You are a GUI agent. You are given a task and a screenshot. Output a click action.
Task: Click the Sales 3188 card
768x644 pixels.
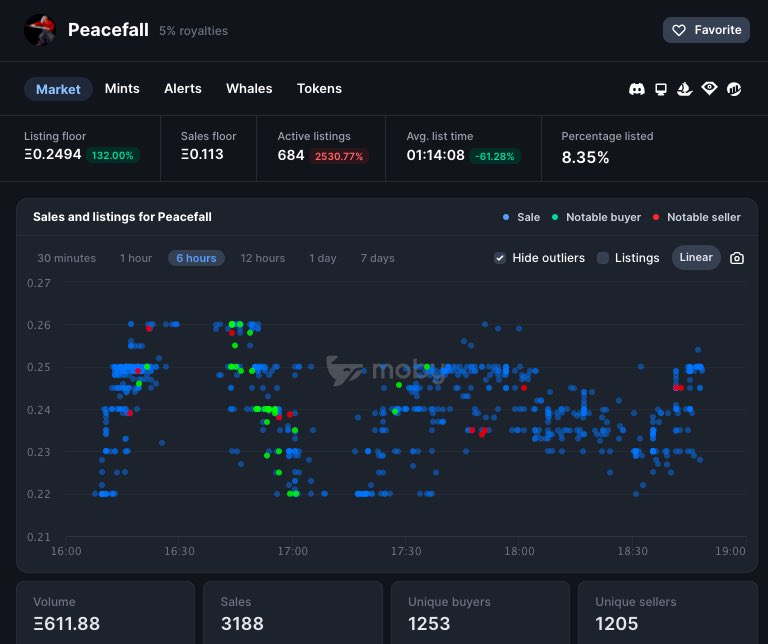coord(293,613)
